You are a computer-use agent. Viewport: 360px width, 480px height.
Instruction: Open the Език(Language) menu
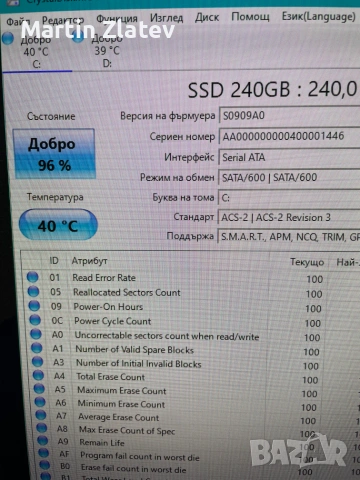click(318, 16)
